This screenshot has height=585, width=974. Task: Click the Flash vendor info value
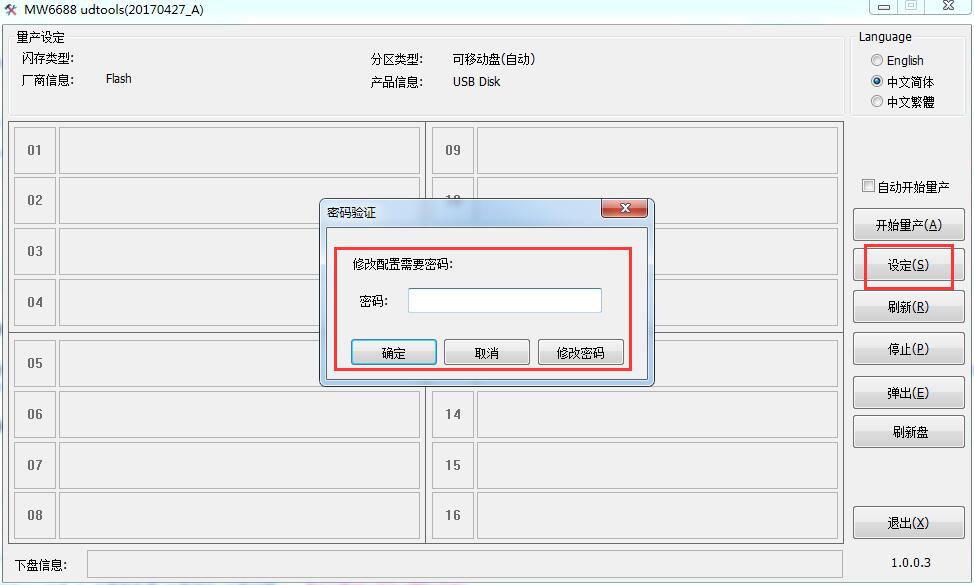pyautogui.click(x=119, y=79)
